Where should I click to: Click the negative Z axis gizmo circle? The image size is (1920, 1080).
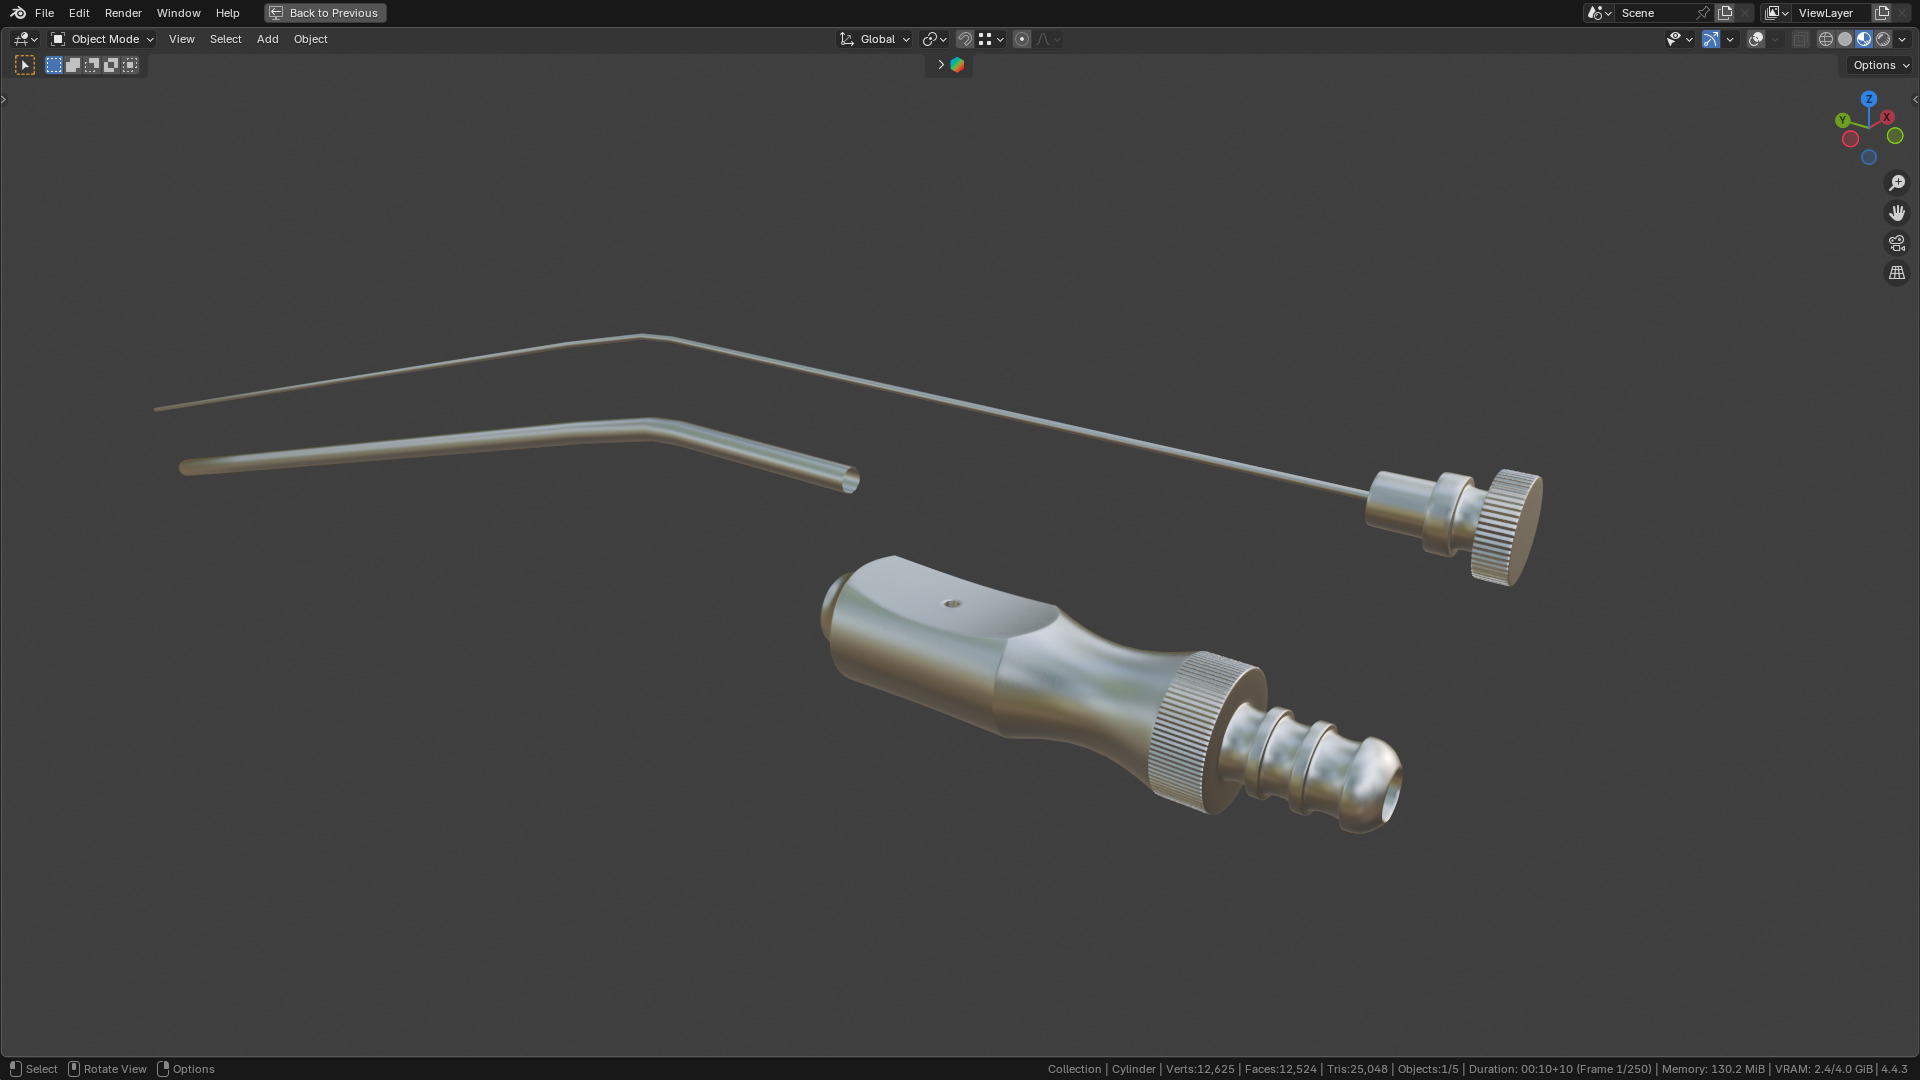pyautogui.click(x=1869, y=157)
